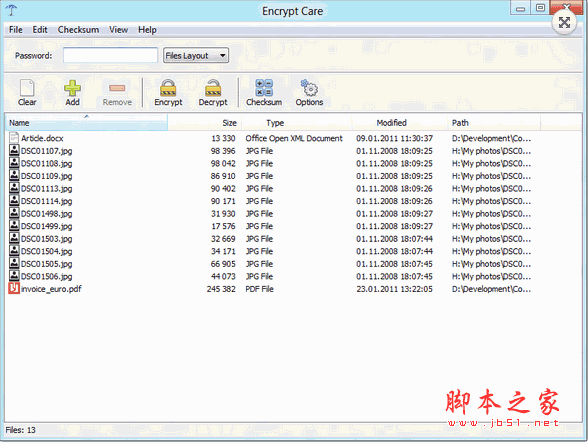This screenshot has height=444, width=588.
Task: Click the Office Open XML Document type
Action: click(294, 138)
